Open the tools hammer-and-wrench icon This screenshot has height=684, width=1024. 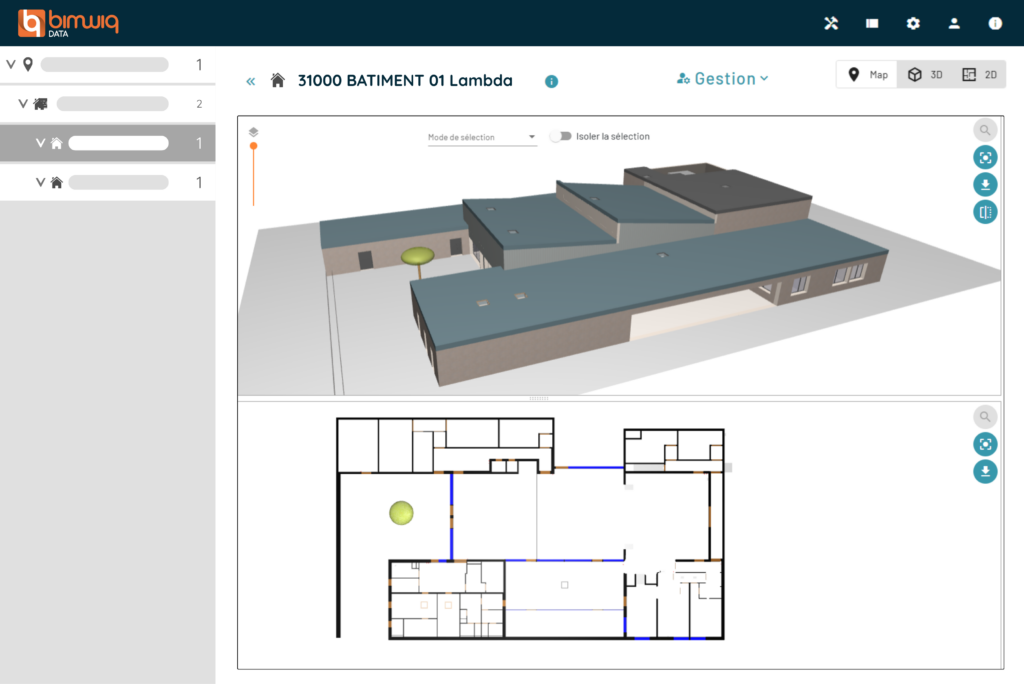pyautogui.click(x=831, y=24)
